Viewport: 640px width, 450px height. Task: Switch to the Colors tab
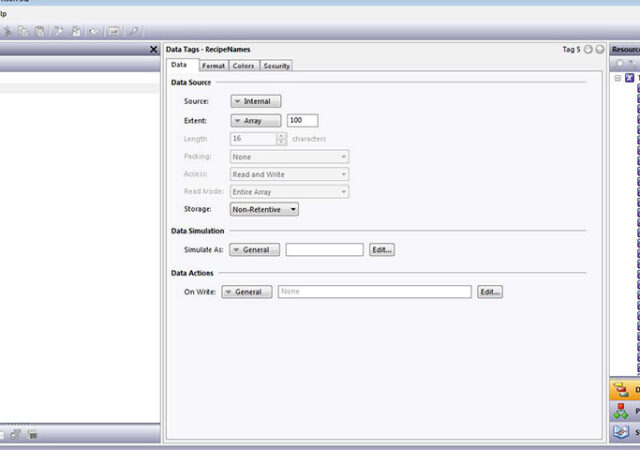tap(243, 66)
